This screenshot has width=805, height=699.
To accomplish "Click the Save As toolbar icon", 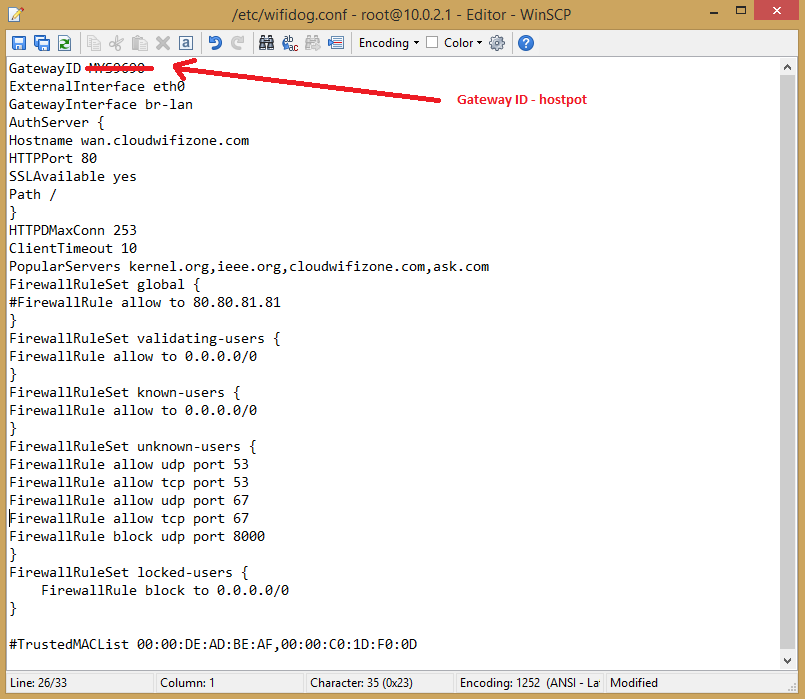I will (x=42, y=43).
